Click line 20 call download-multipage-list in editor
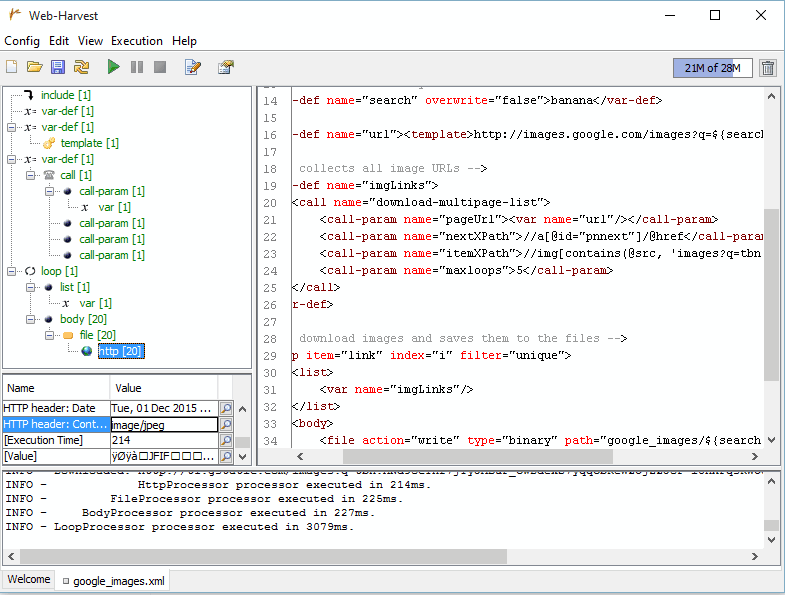Viewport: 785px width, 595px height. point(421,202)
